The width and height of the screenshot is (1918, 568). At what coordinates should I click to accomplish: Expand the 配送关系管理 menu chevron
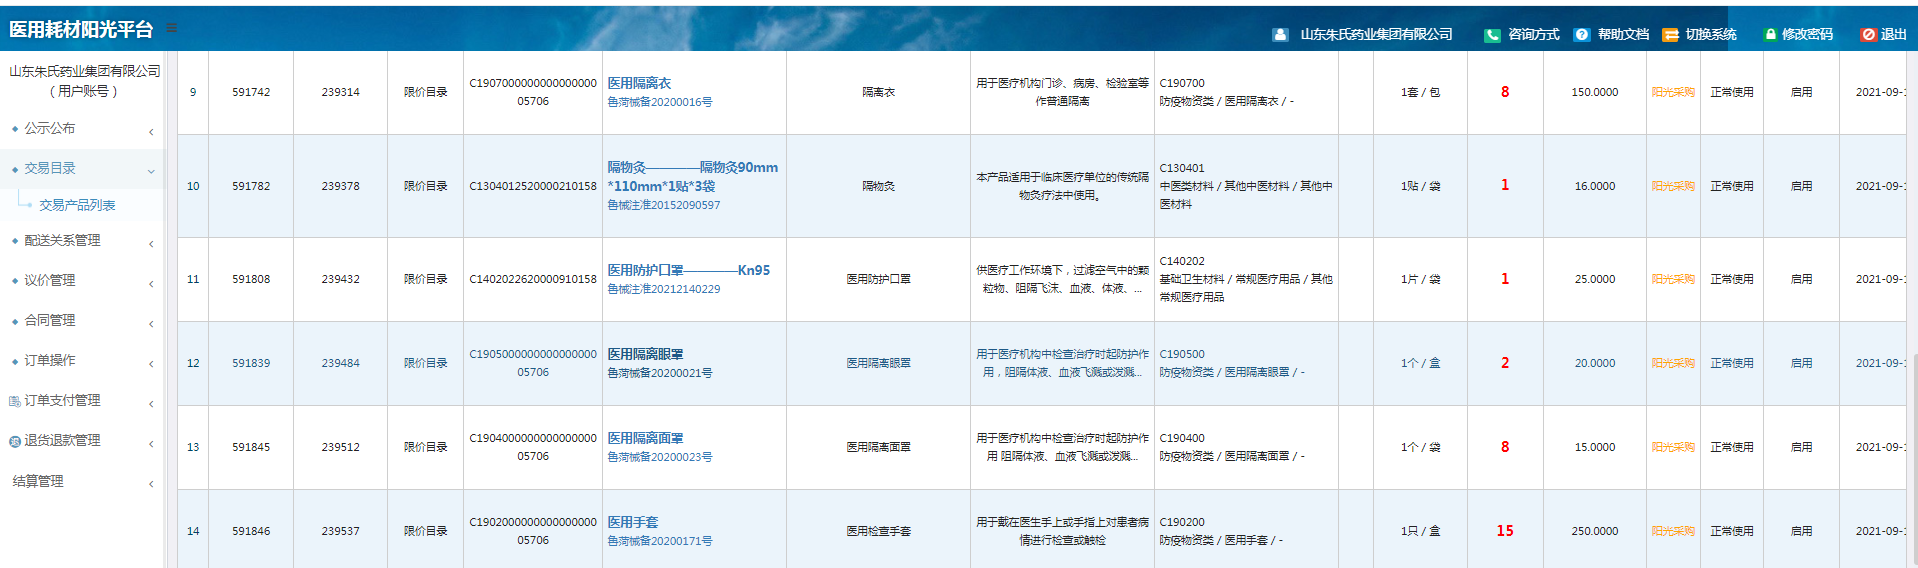(x=151, y=244)
